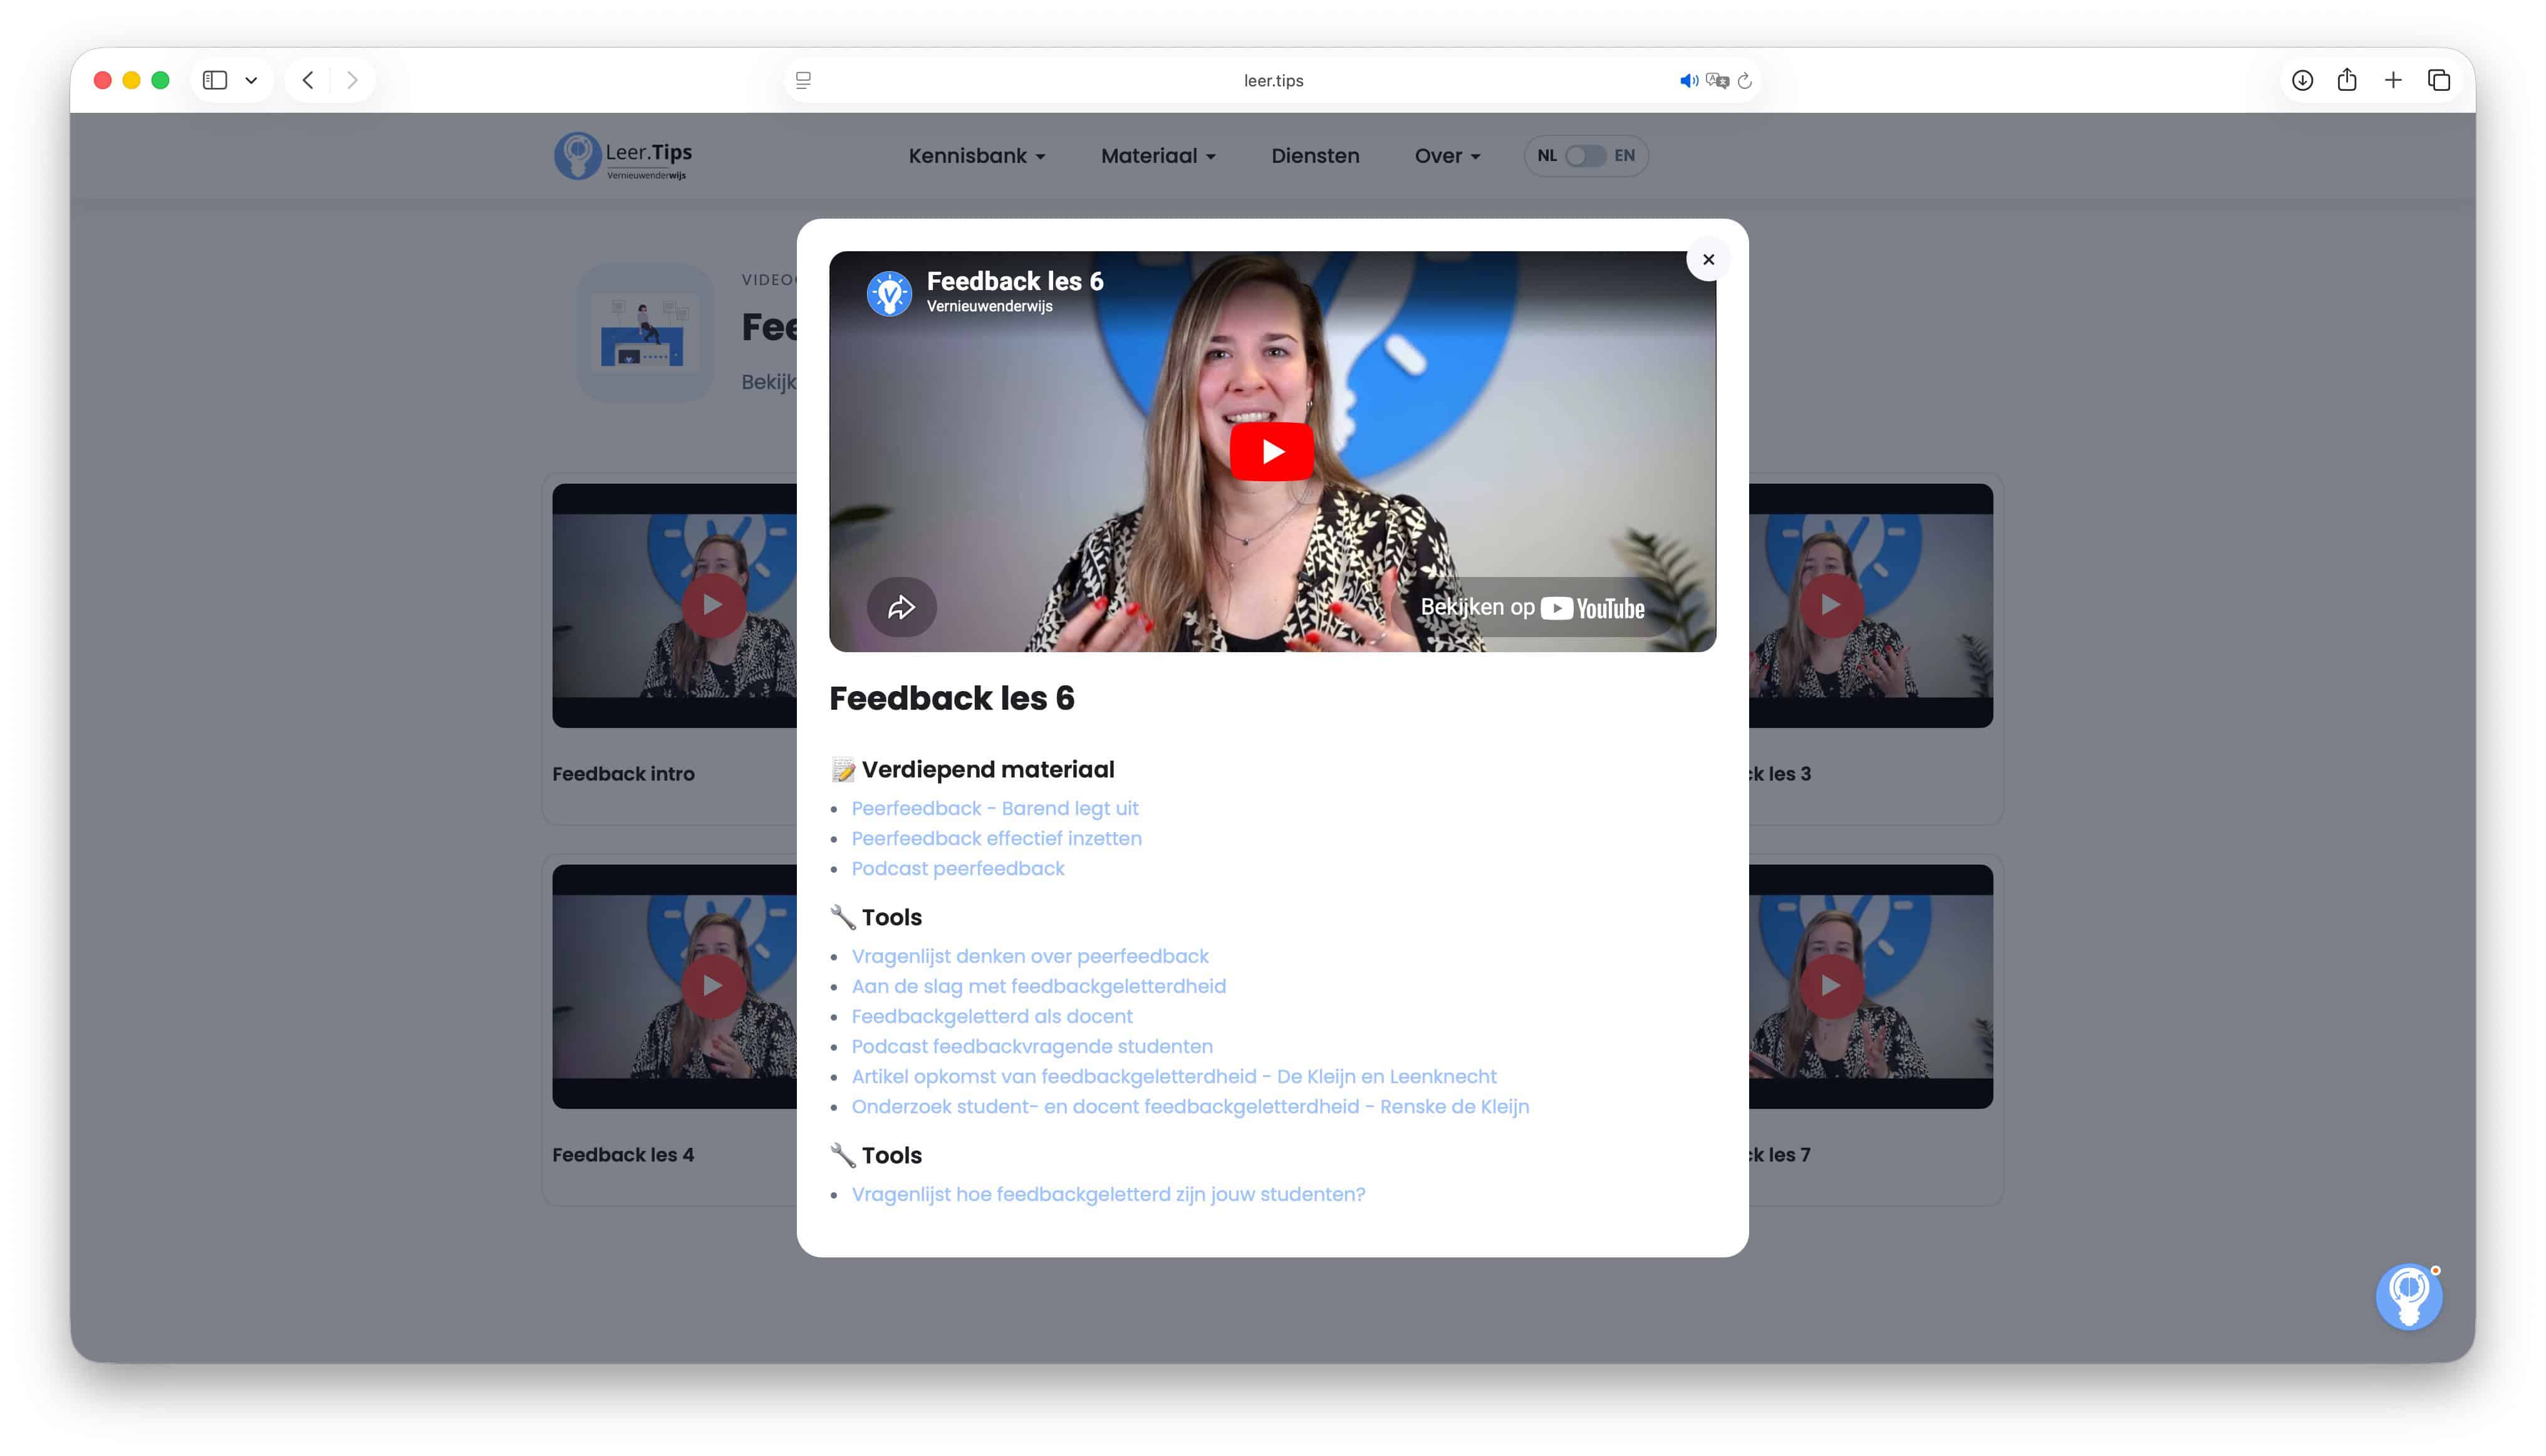The width and height of the screenshot is (2546, 1456).
Task: Toggle the NL/EN language switch
Action: (1585, 156)
